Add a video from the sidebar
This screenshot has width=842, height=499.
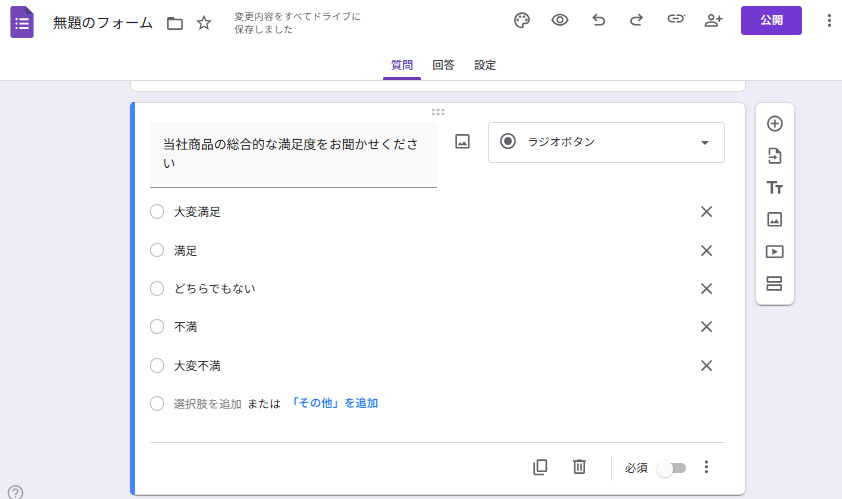tap(774, 252)
